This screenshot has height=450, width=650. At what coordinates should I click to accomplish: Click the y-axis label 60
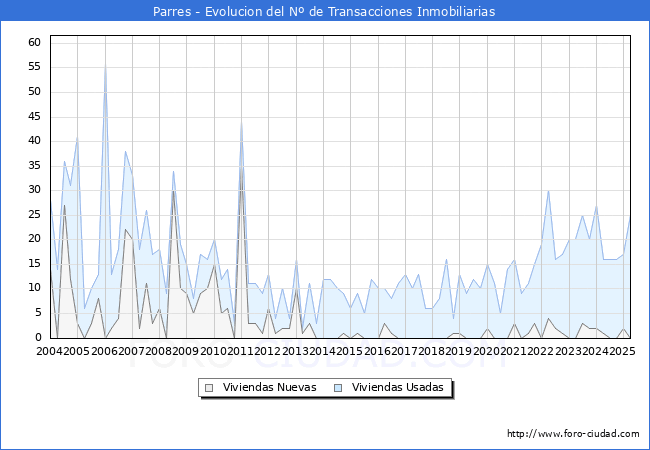(35, 42)
